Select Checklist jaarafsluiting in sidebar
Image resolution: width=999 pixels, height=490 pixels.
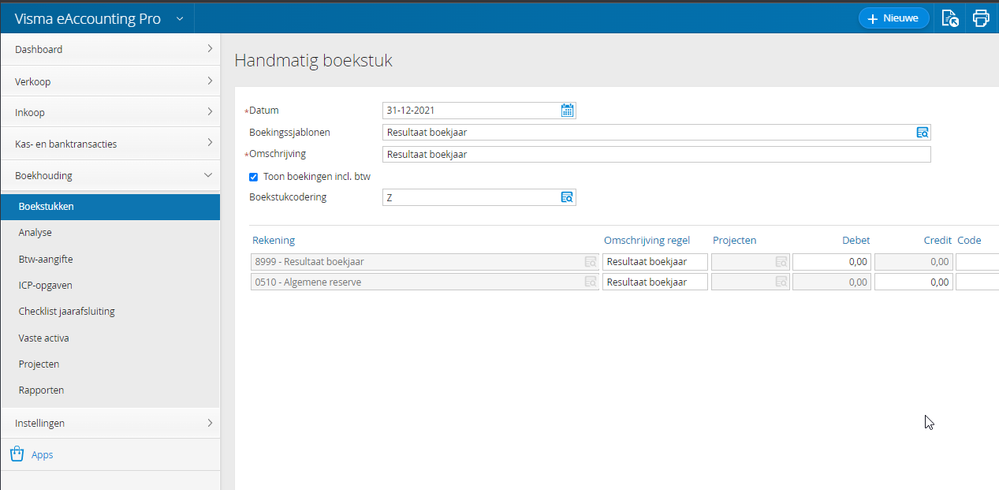[66, 311]
